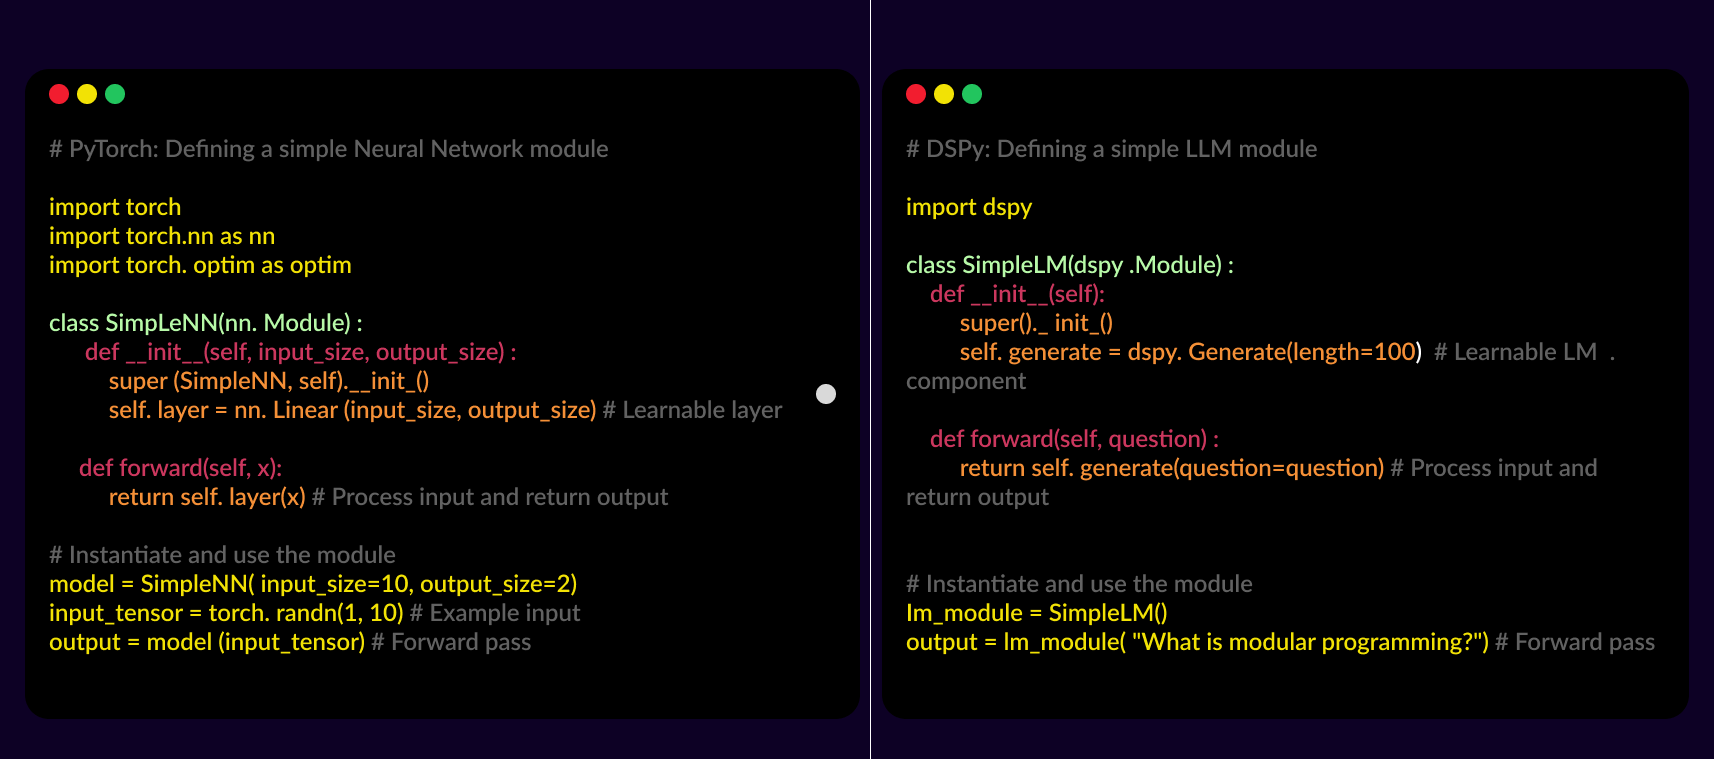The height and width of the screenshot is (759, 1714).
Task: Click the line 'class SimpleLM(dspy .Module) :'
Action: click(x=1070, y=265)
